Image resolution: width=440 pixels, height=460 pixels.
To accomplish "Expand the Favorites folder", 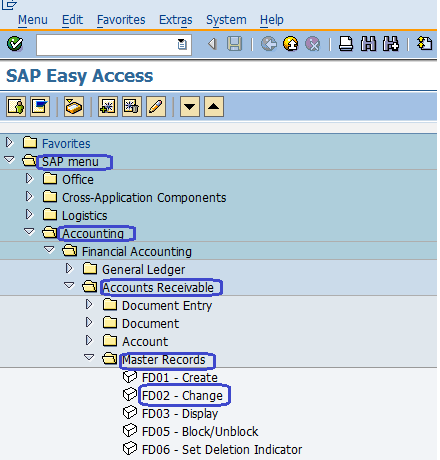I will tap(9, 143).
